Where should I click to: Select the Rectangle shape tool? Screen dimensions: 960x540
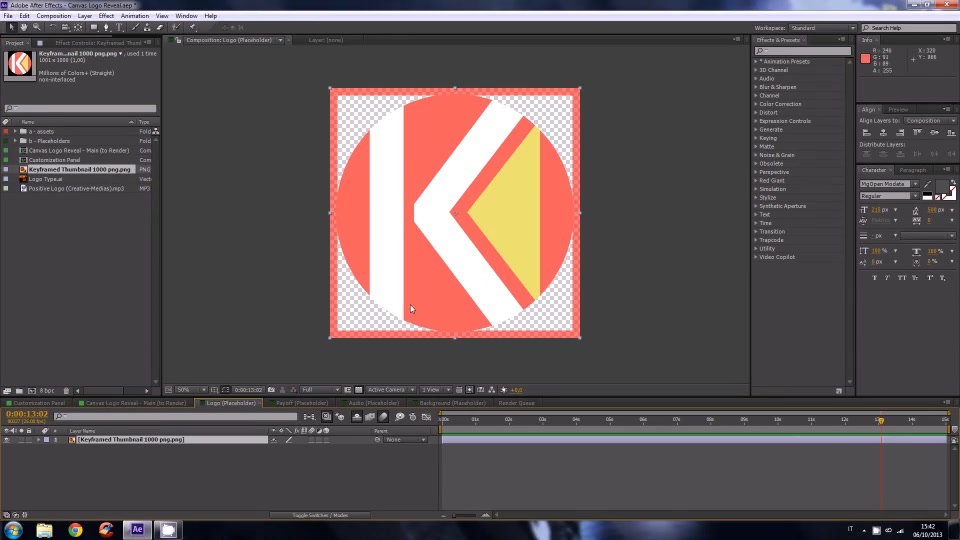(x=94, y=28)
